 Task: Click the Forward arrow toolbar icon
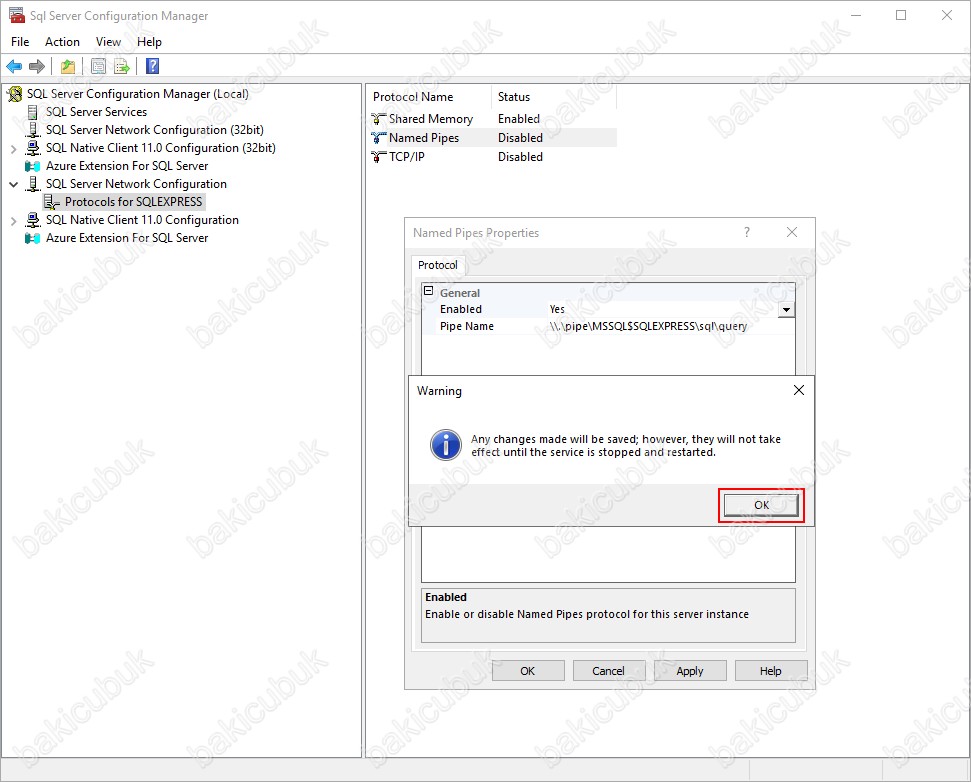(37, 66)
